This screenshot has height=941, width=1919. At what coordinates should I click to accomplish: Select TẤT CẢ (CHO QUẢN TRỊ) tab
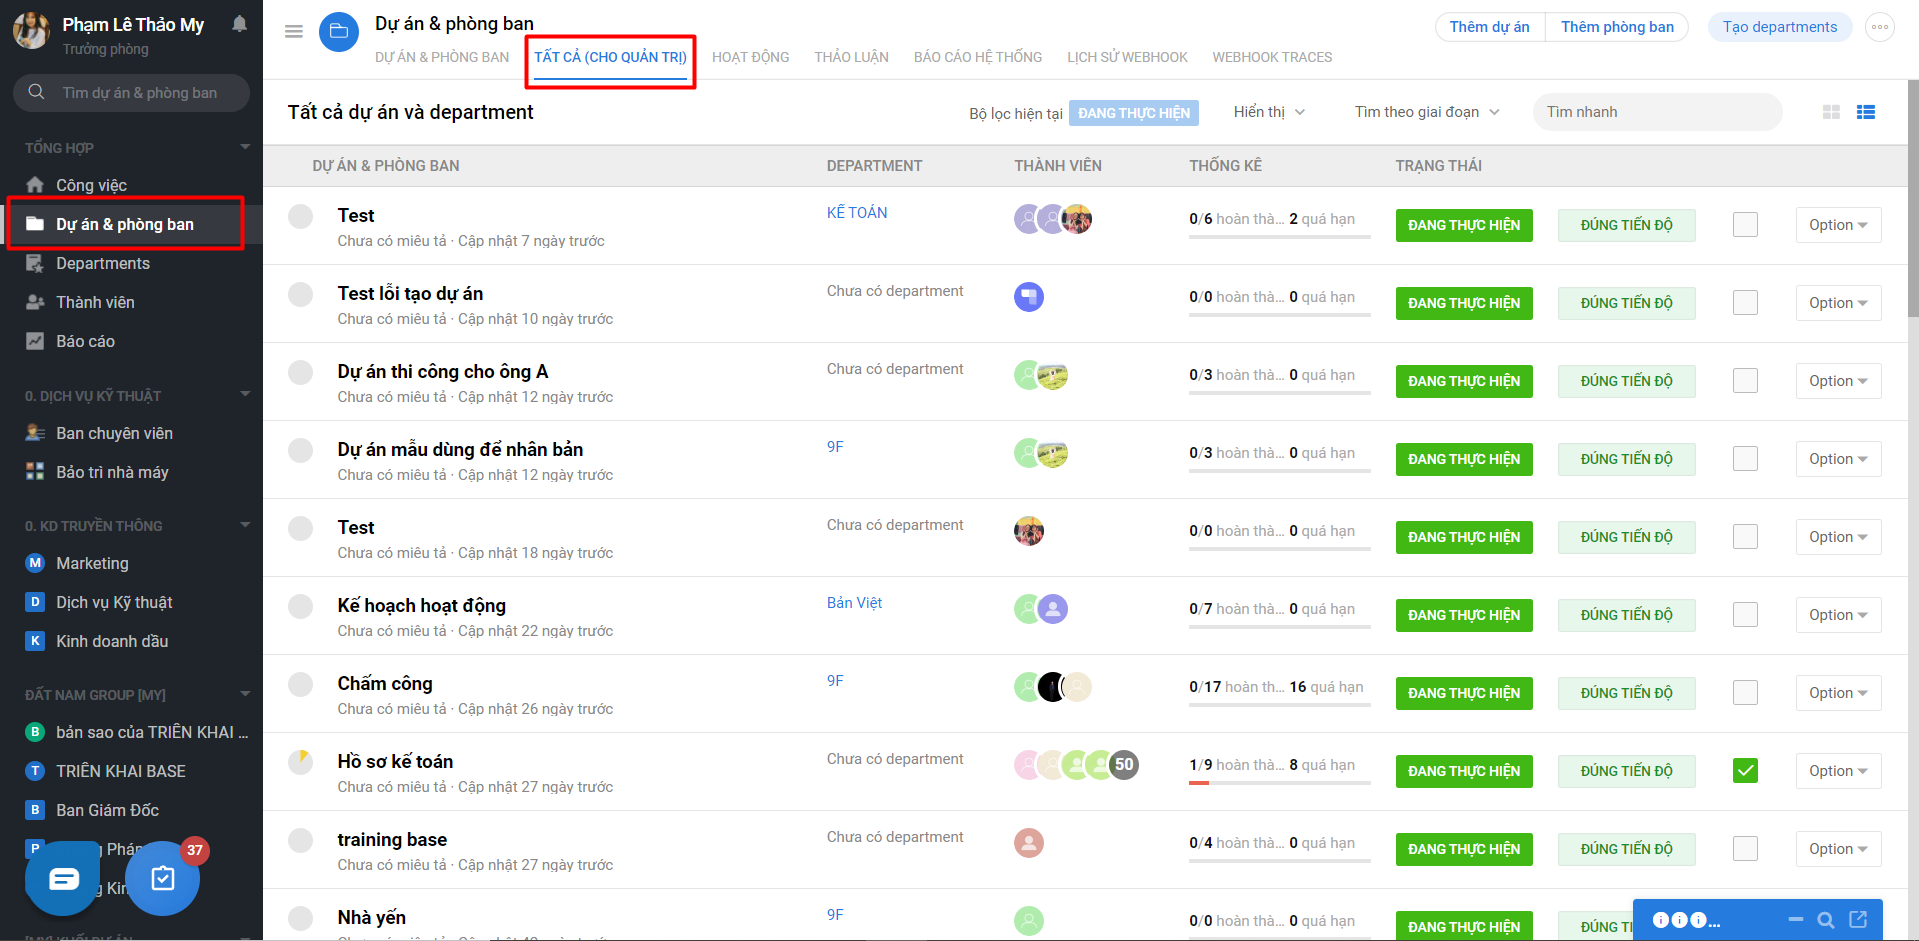(x=610, y=57)
